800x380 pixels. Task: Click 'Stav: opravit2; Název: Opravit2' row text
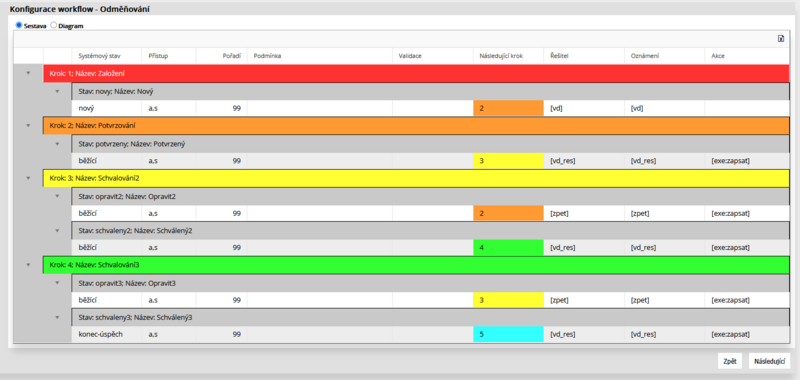[127, 196]
